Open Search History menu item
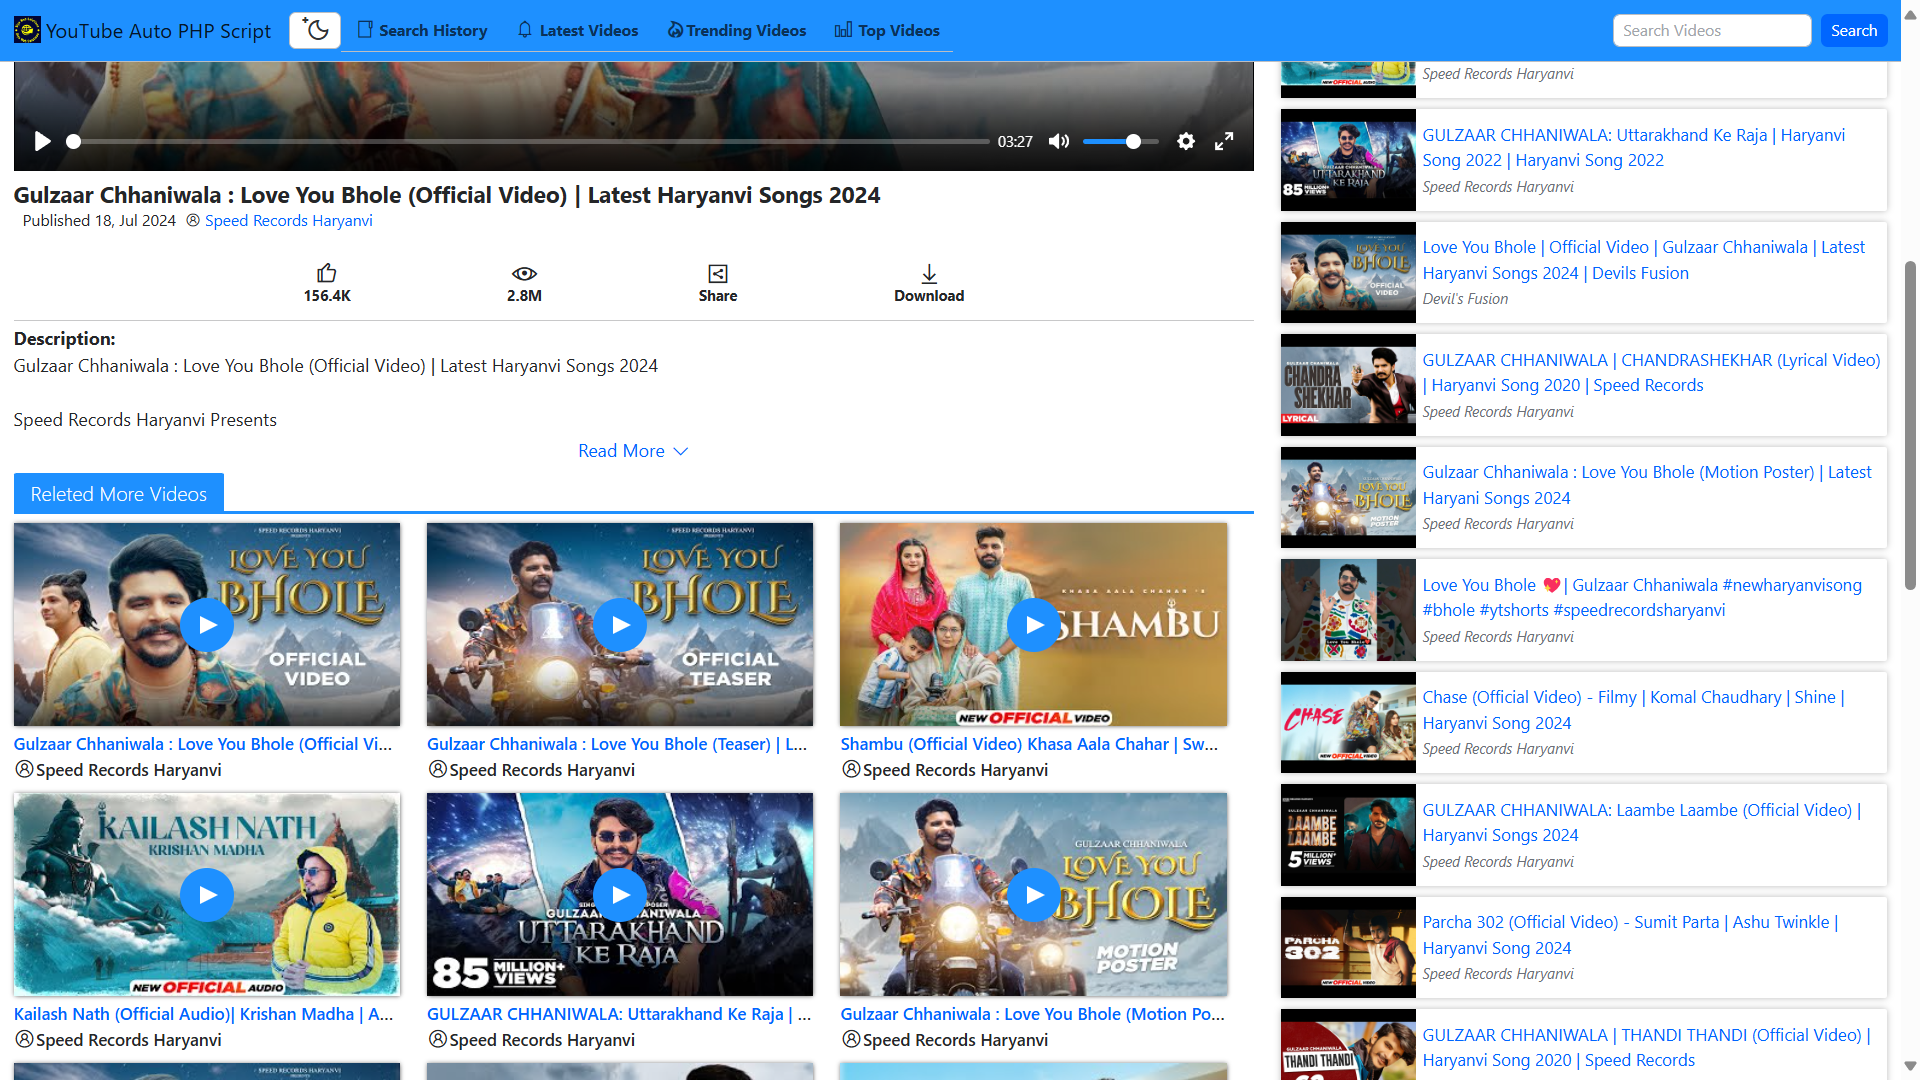This screenshot has width=1920, height=1080. 423,30
